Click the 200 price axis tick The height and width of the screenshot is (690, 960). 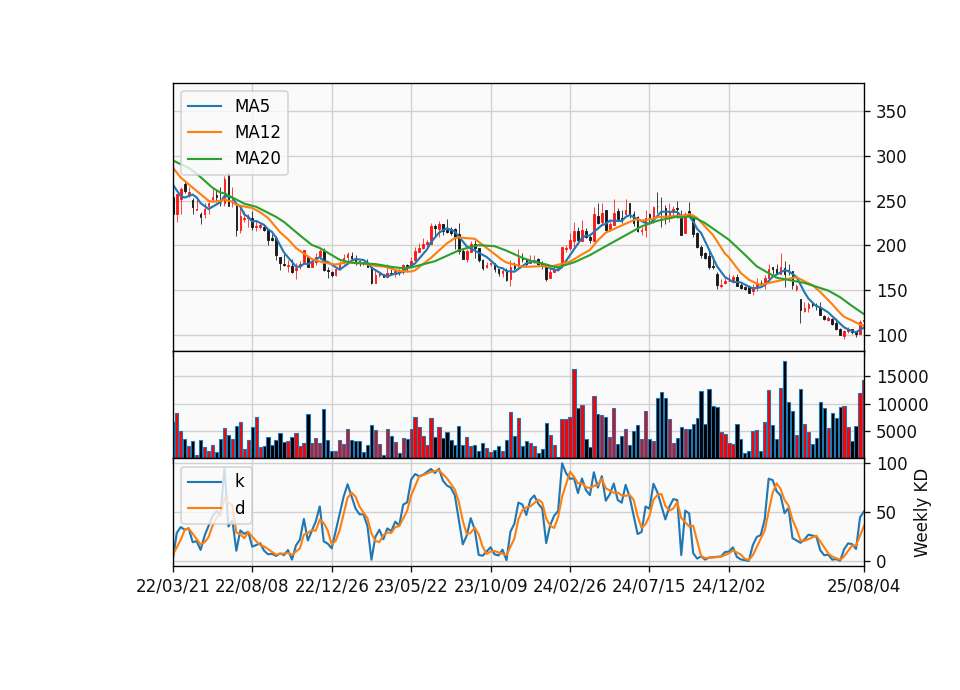point(891,246)
